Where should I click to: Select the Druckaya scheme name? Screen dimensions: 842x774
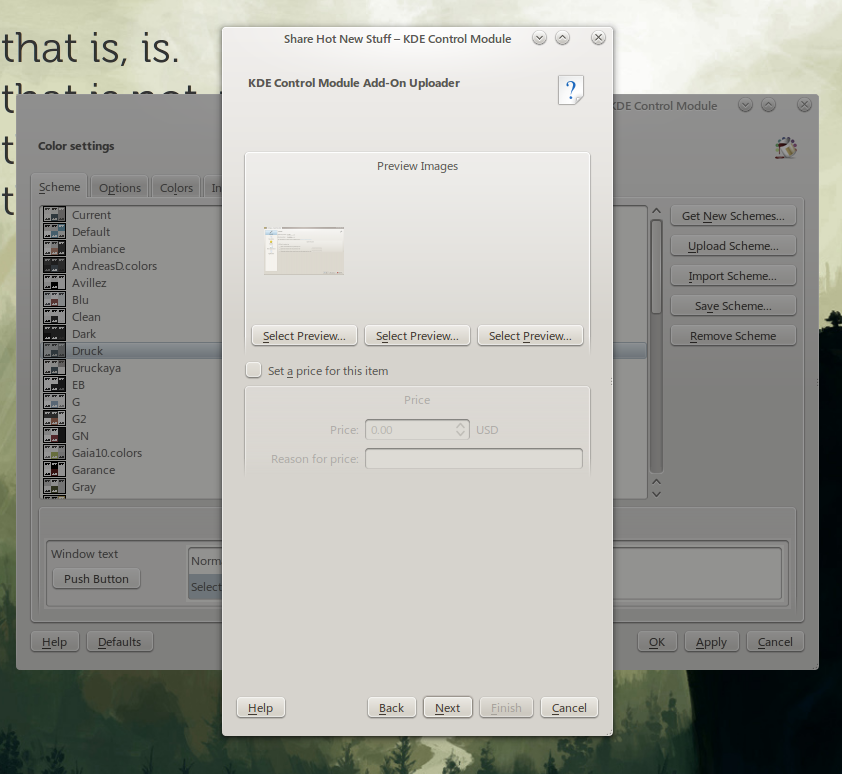pyautogui.click(x=97, y=368)
